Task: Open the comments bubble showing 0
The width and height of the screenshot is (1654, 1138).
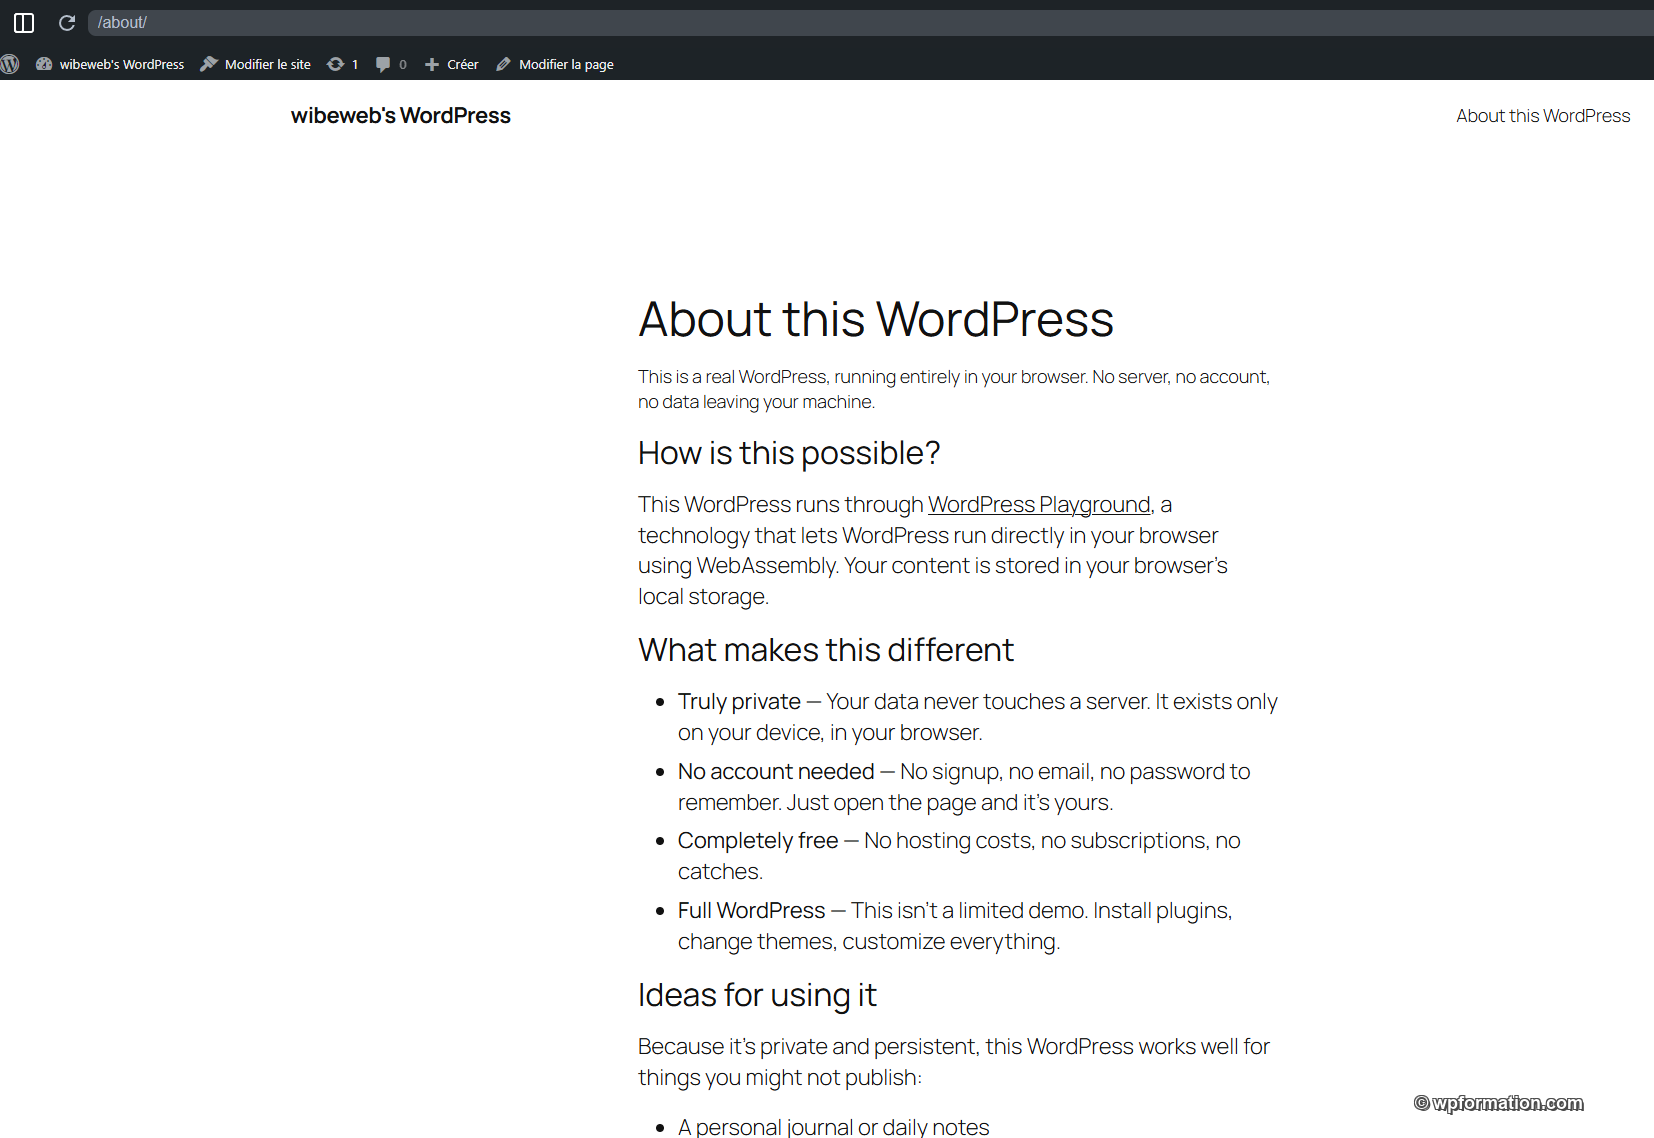Action: (x=391, y=64)
